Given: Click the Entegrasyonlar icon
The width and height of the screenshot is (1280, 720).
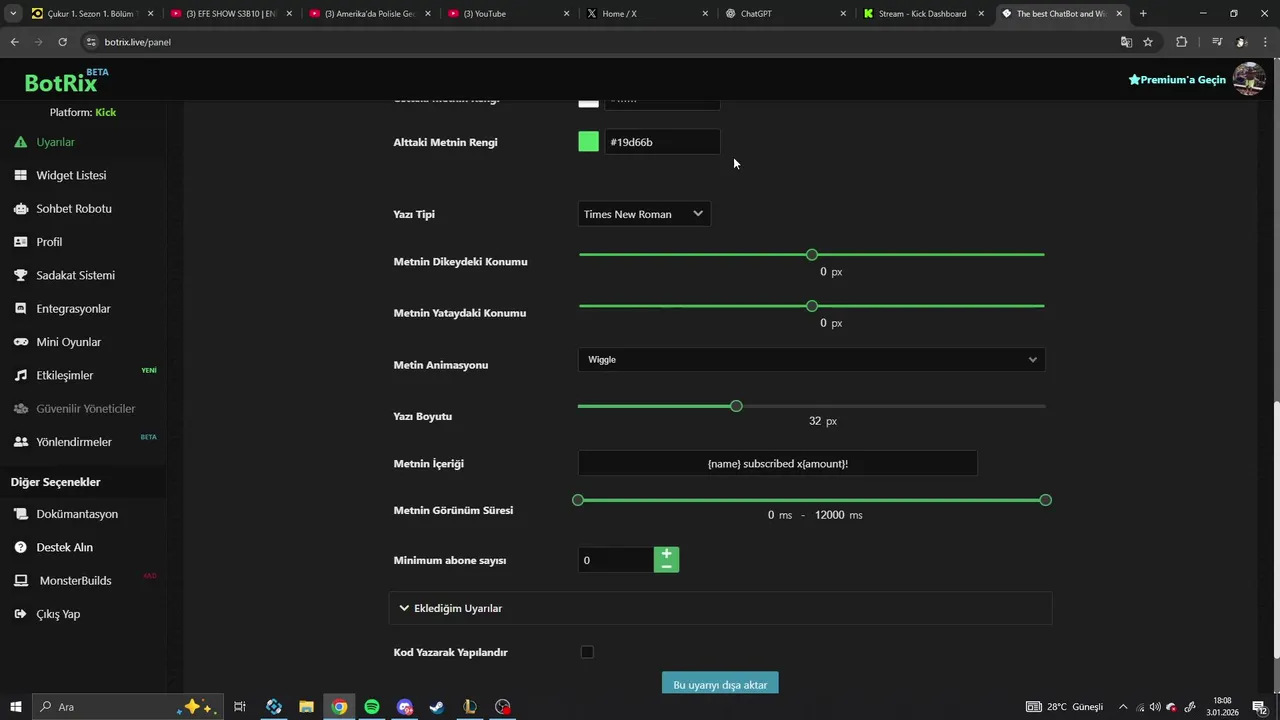Looking at the screenshot, I should pyautogui.click(x=20, y=309).
